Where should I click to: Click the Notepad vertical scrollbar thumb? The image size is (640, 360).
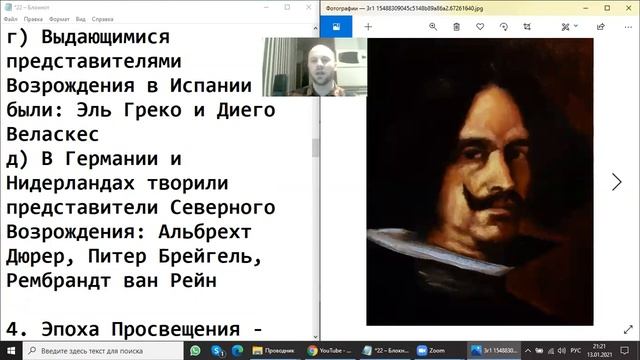(316, 148)
